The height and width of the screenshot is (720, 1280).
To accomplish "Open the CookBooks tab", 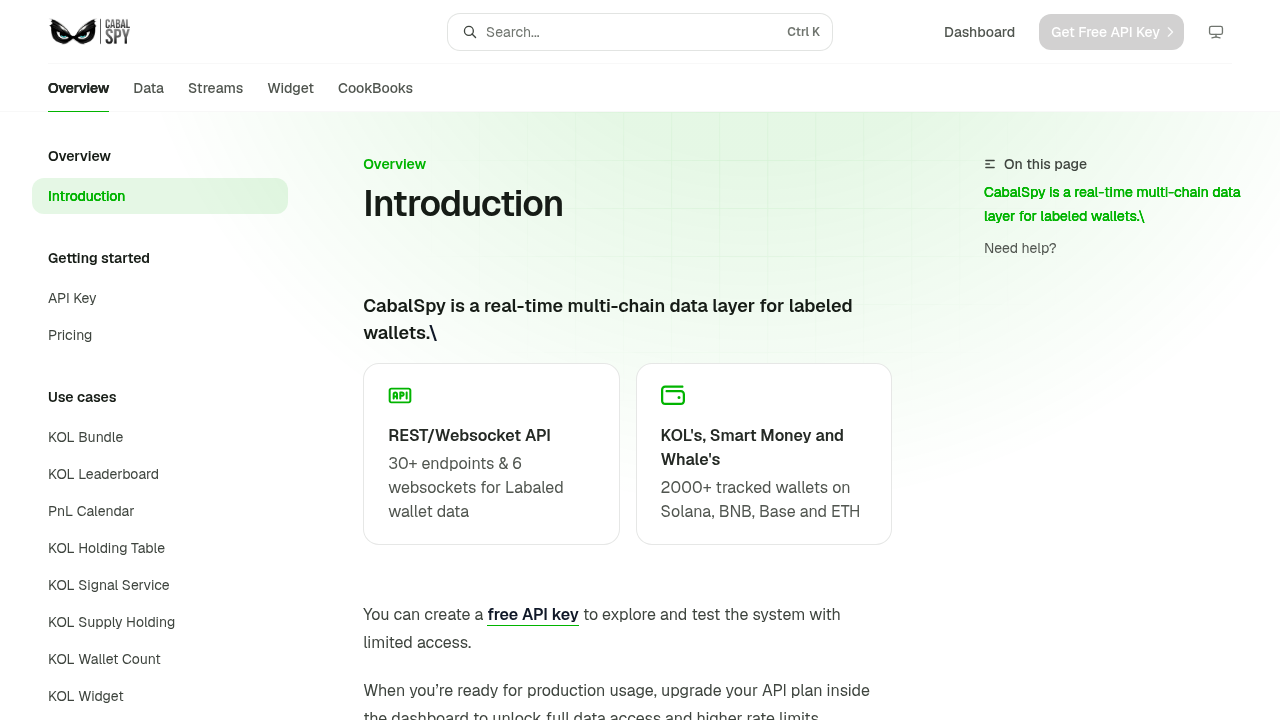I will point(375,88).
